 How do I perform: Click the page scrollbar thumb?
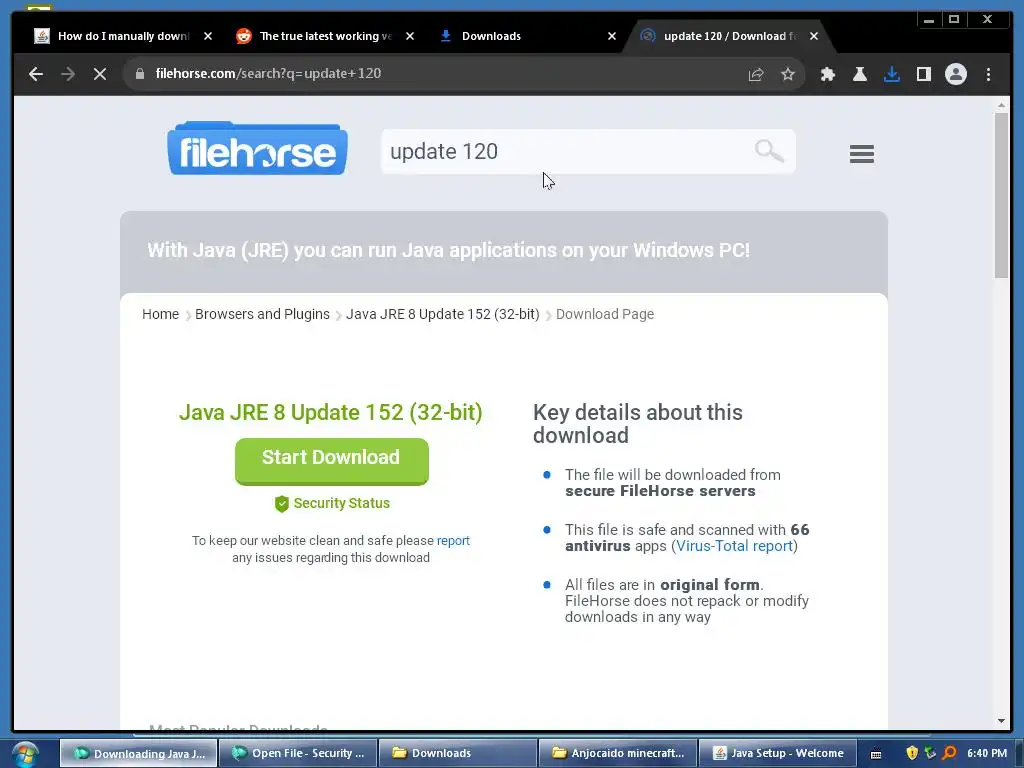pos(1001,195)
